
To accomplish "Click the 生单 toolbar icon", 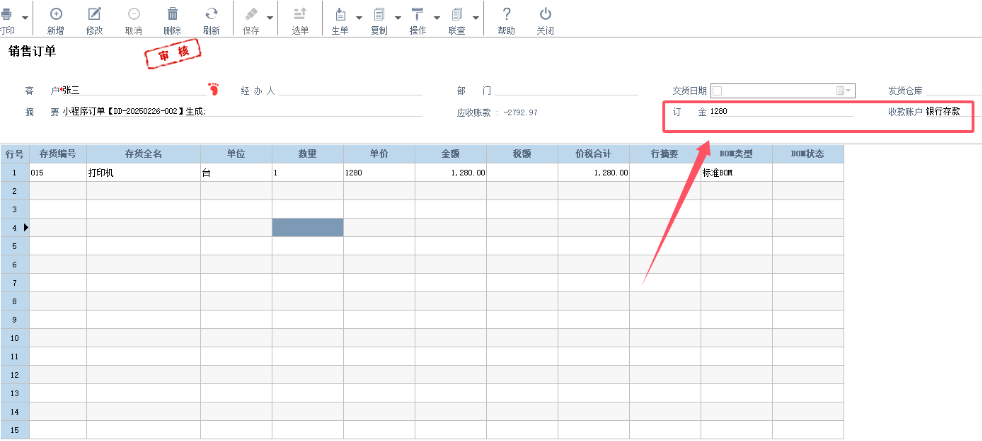I will 340,14.
